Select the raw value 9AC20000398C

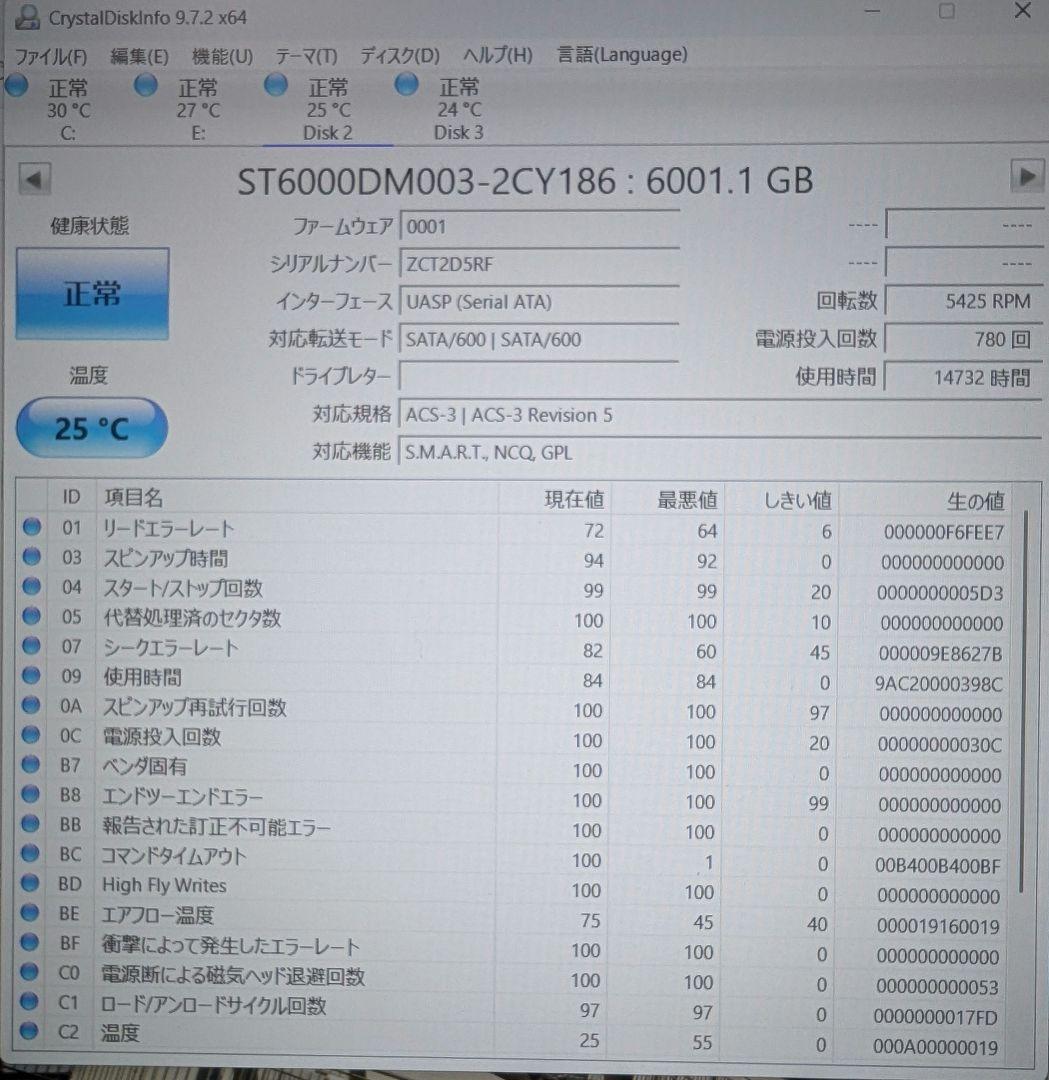pyautogui.click(x=938, y=684)
